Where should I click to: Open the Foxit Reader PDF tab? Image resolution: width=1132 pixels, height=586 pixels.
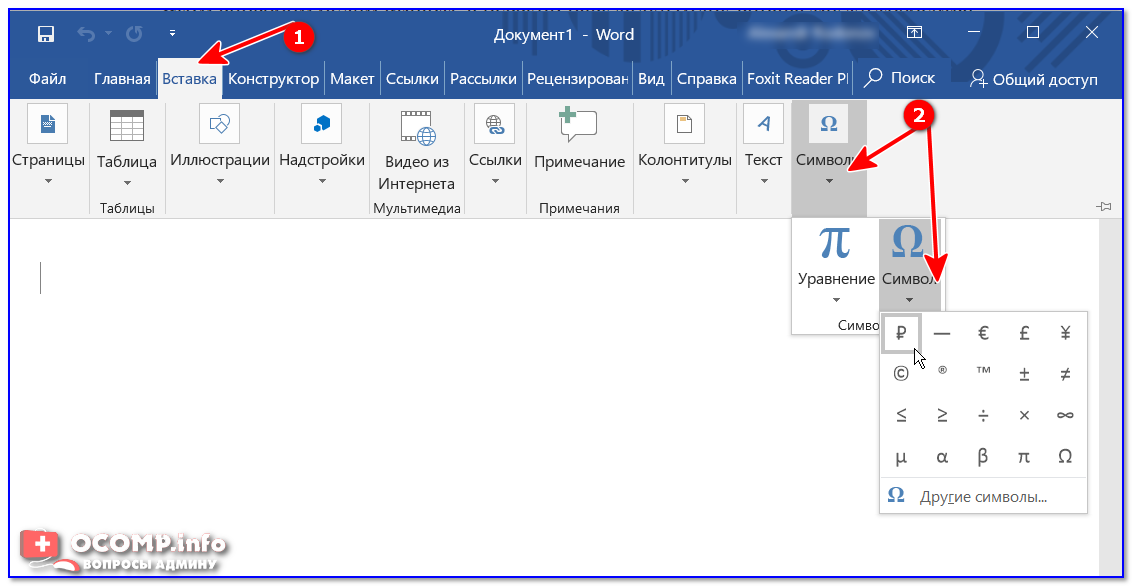pos(798,79)
